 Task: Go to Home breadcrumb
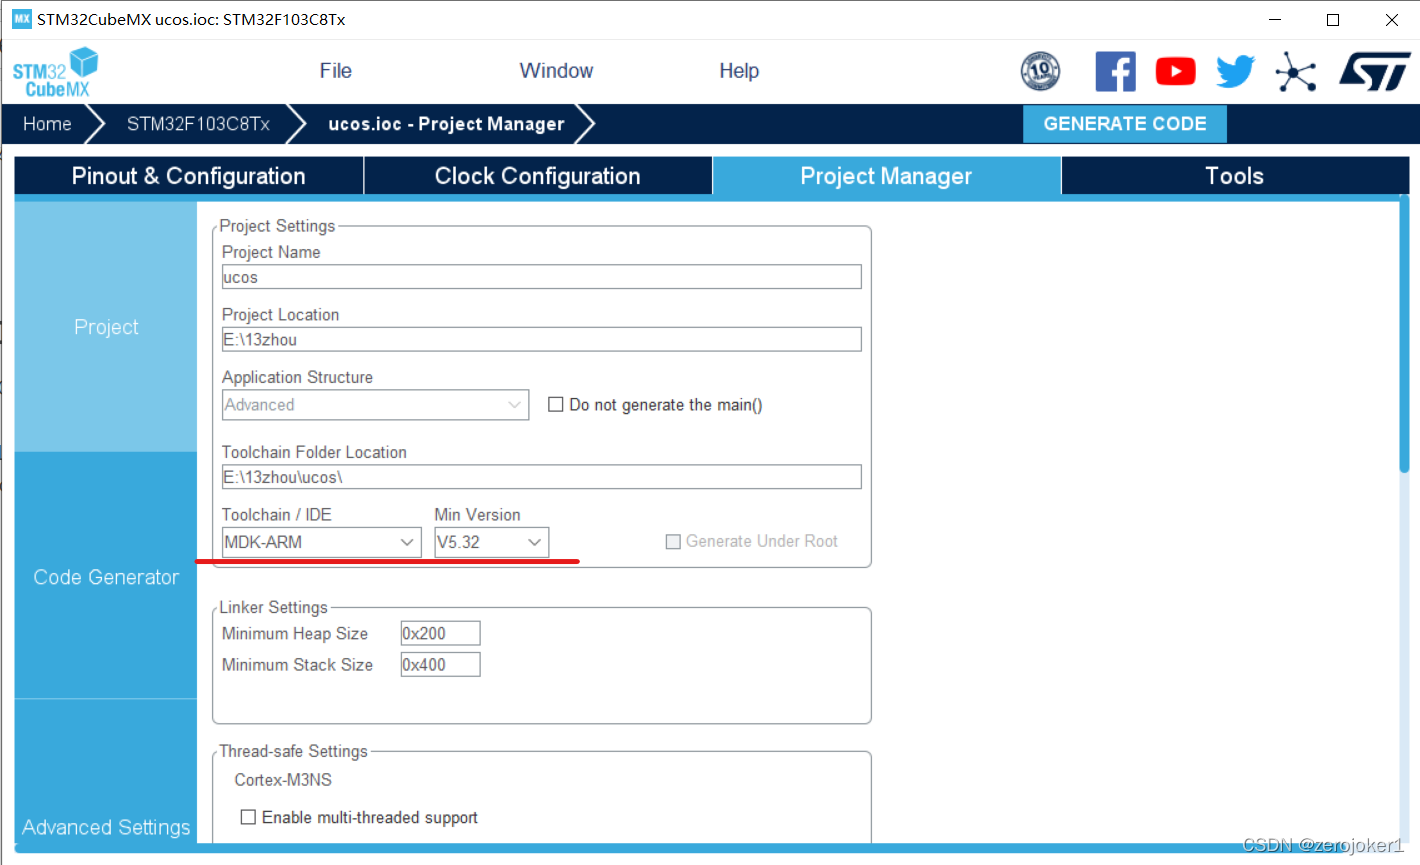(47, 124)
